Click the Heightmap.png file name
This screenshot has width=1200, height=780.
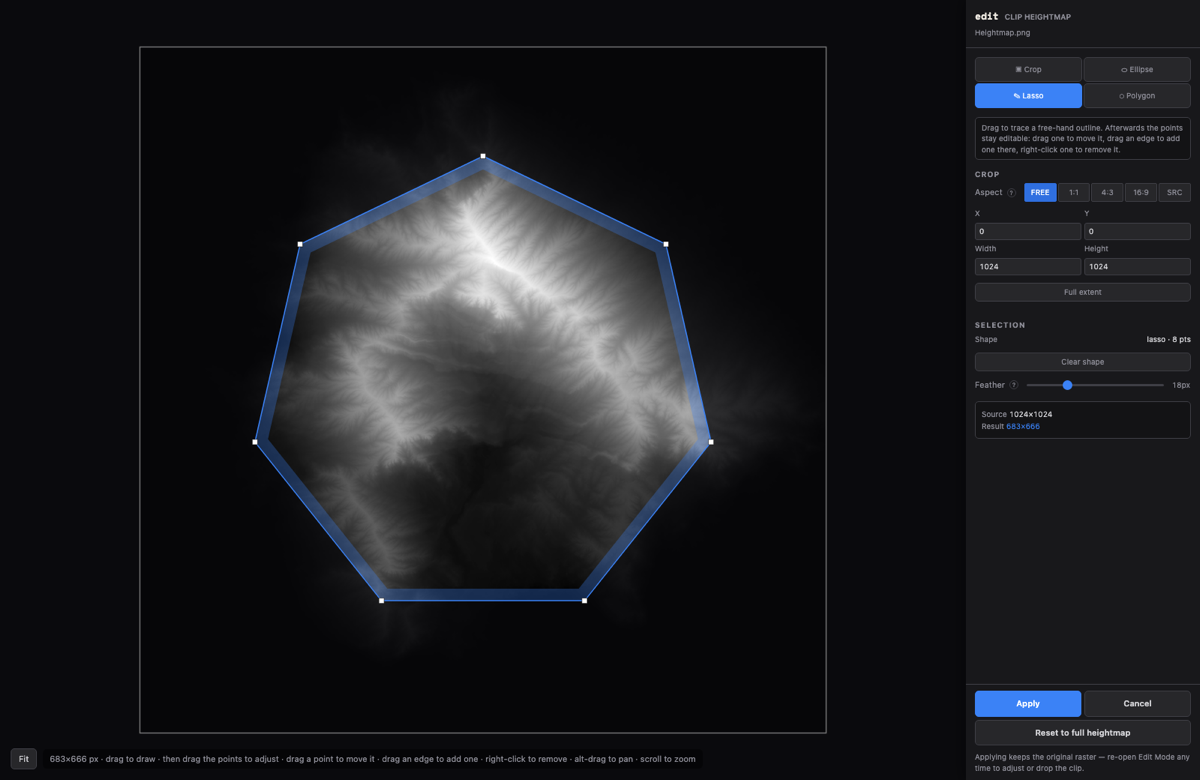[1001, 33]
